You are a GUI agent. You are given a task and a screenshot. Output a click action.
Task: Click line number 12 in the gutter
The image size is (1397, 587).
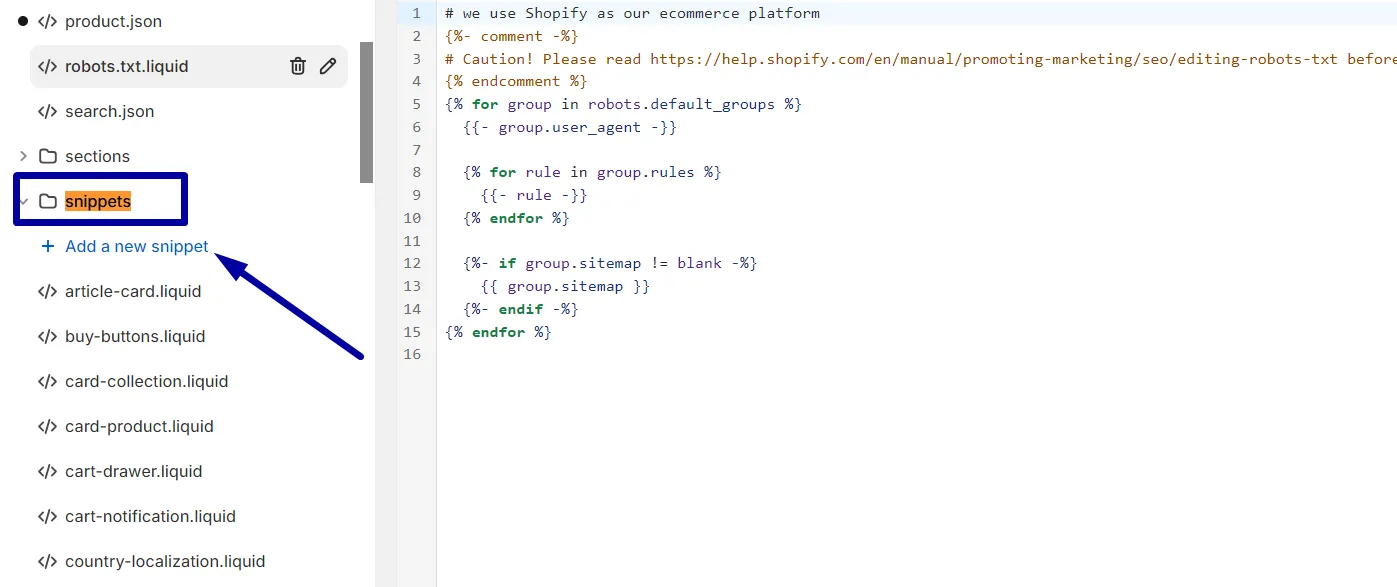[x=413, y=263]
